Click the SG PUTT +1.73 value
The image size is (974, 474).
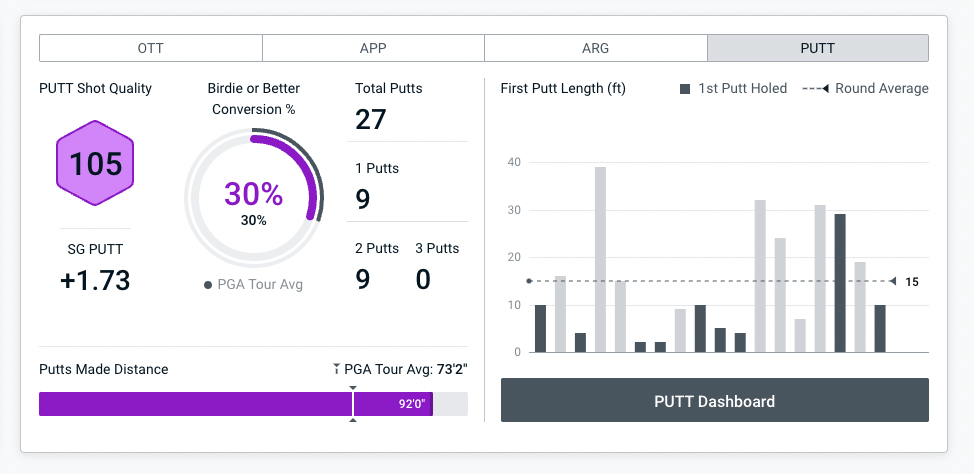click(x=95, y=281)
